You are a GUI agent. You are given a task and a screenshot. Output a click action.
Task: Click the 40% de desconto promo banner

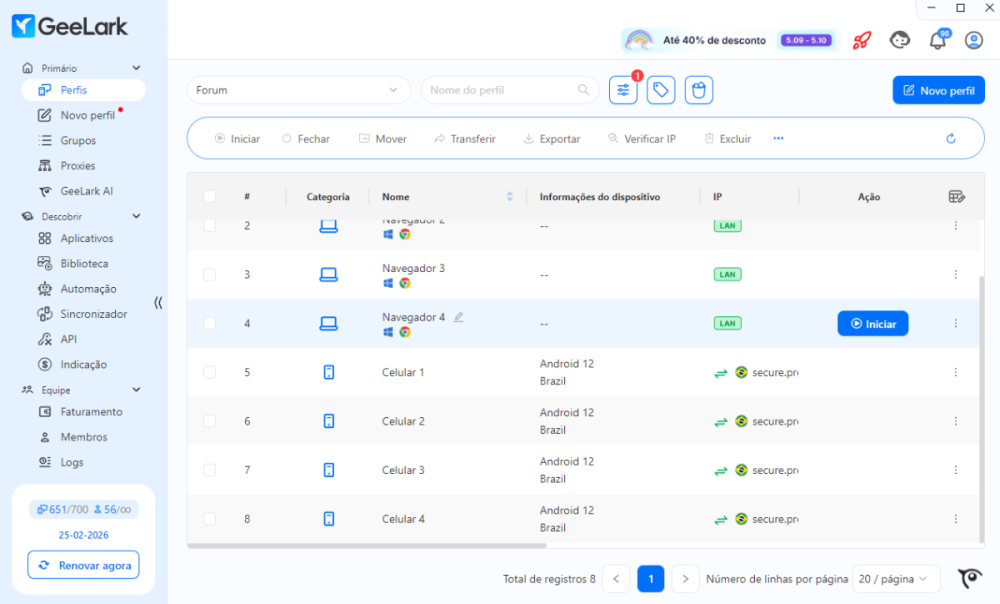tap(730, 40)
